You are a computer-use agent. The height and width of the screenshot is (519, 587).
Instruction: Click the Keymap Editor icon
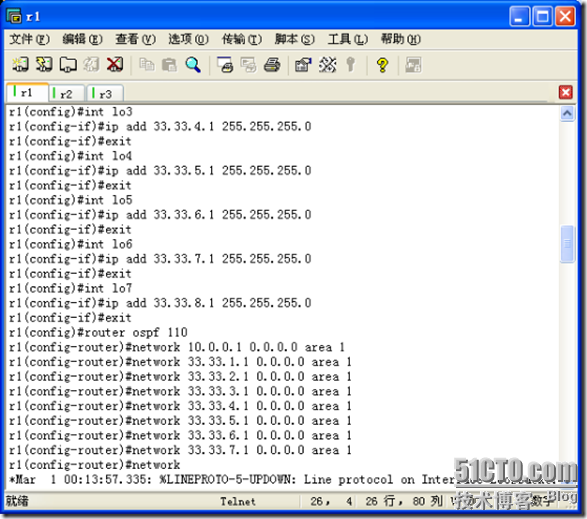pos(328,65)
